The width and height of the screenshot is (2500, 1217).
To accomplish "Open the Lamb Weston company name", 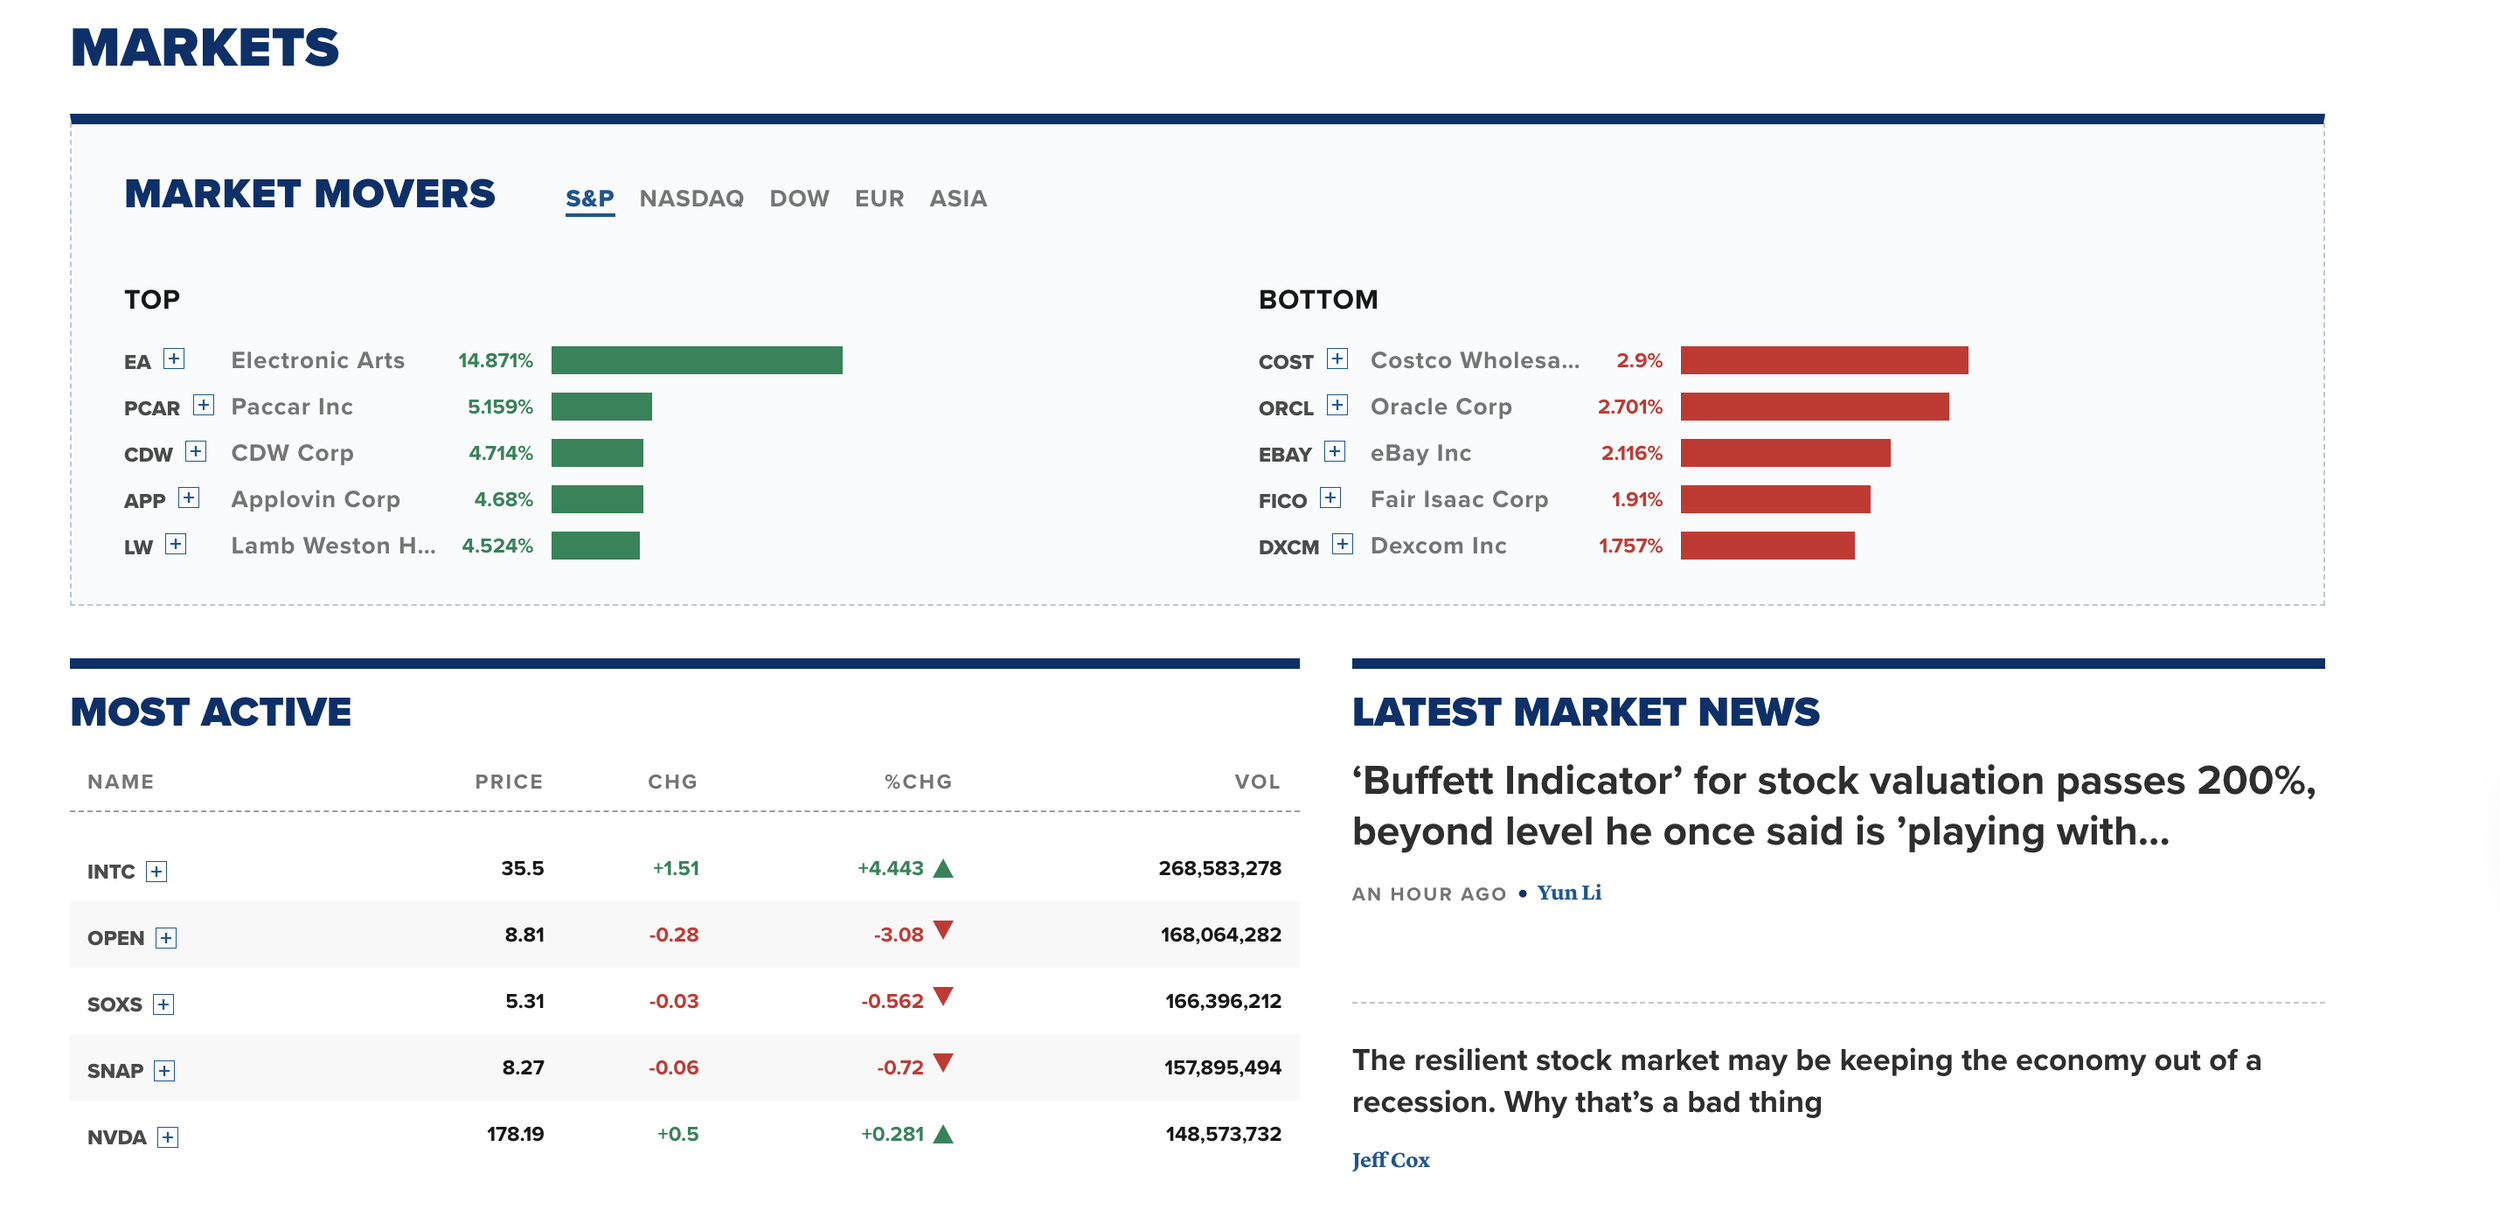I will pyautogui.click(x=332, y=546).
